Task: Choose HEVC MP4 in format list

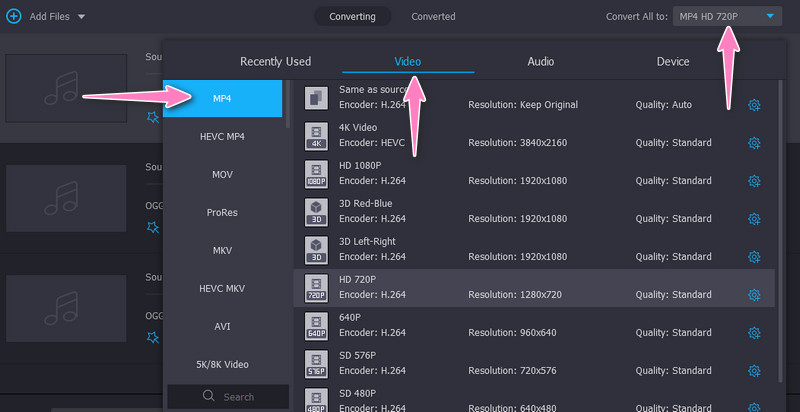Action: [222, 136]
